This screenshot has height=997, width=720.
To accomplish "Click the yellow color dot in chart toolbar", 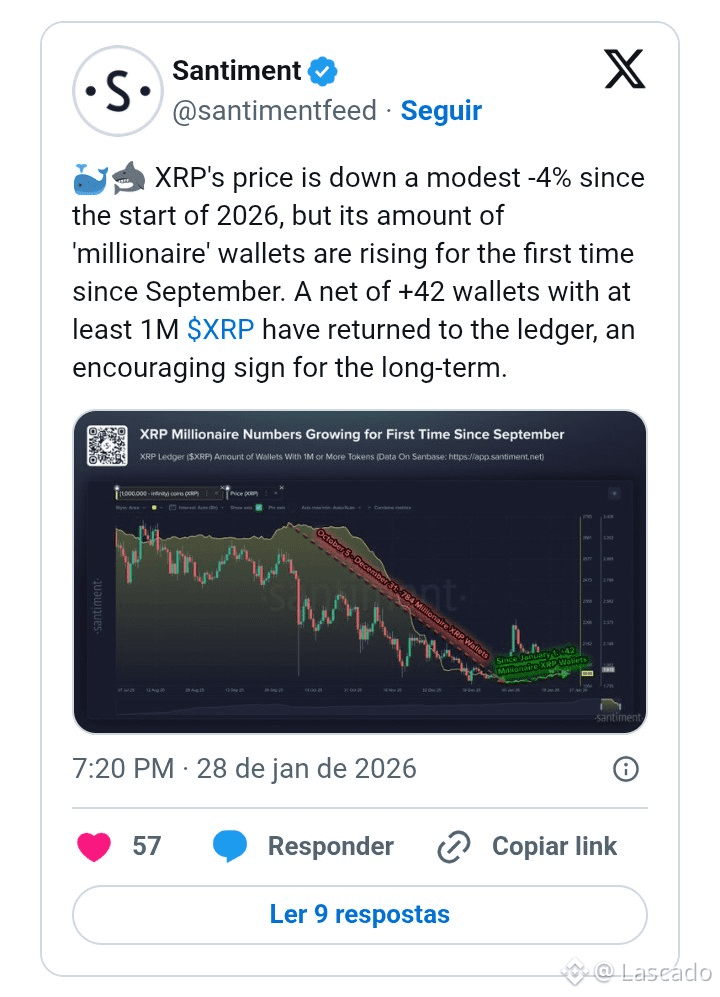I will pos(155,508).
